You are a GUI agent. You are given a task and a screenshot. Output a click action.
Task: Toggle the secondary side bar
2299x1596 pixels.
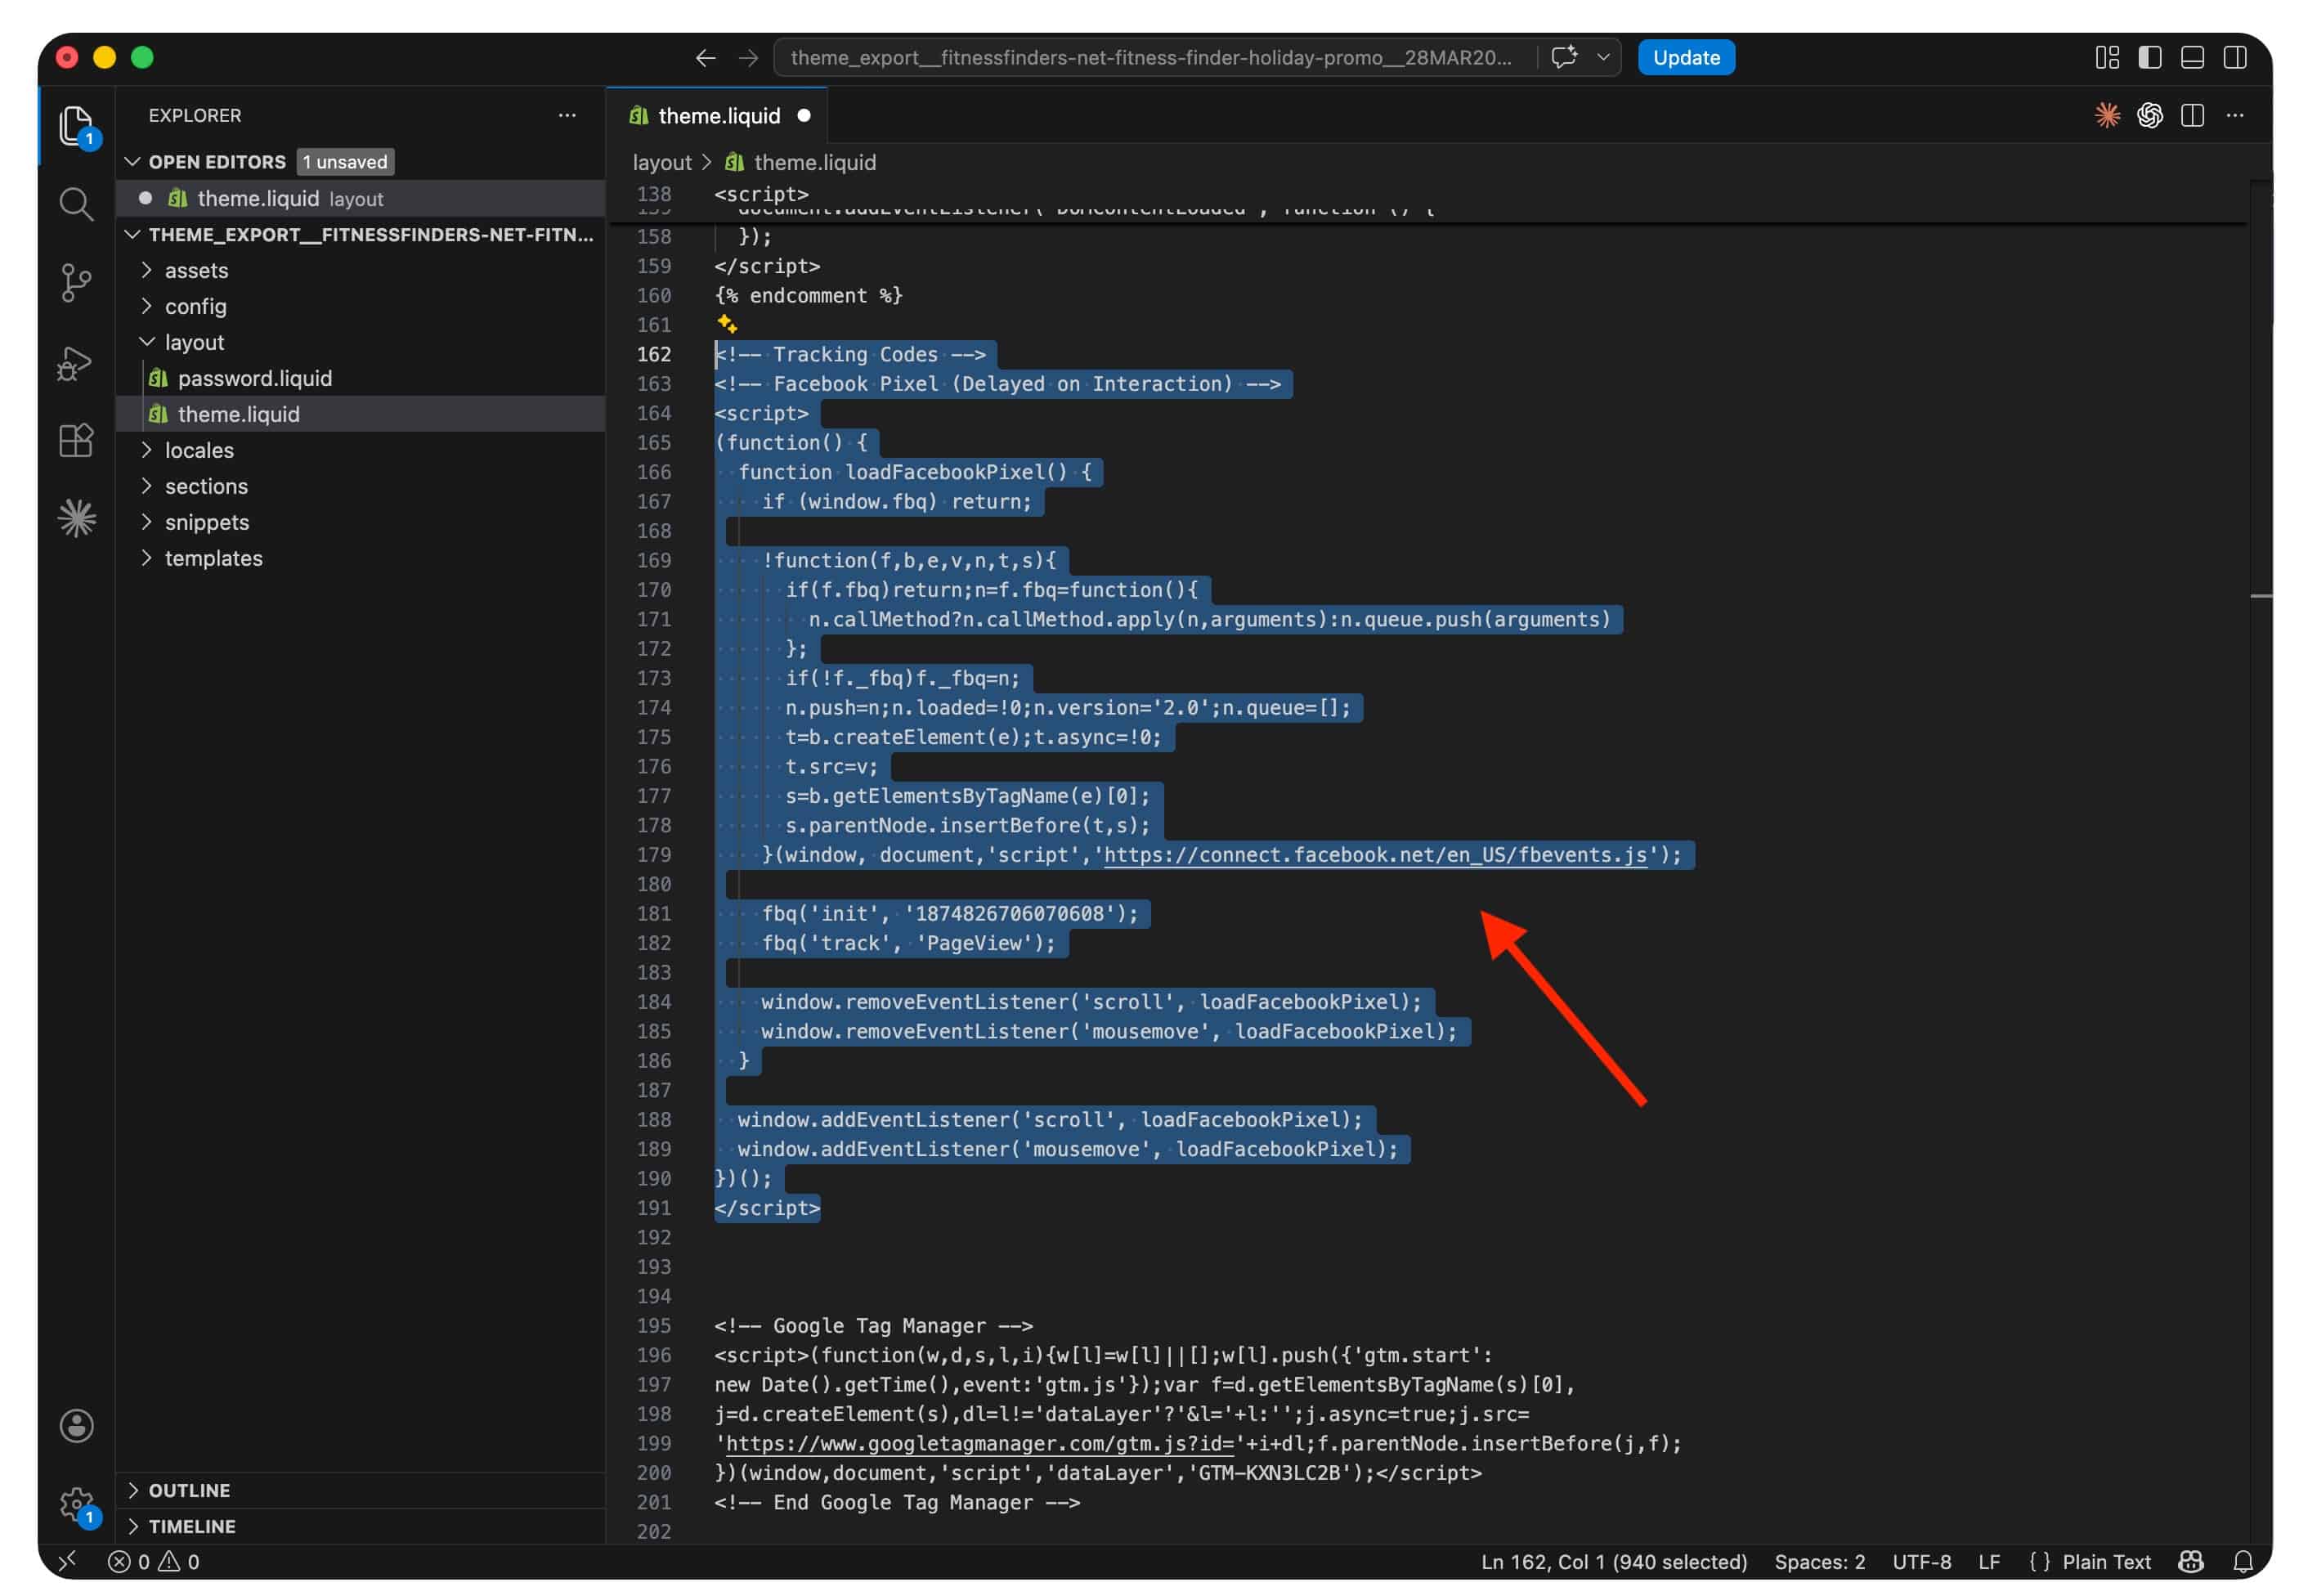pos(2235,58)
